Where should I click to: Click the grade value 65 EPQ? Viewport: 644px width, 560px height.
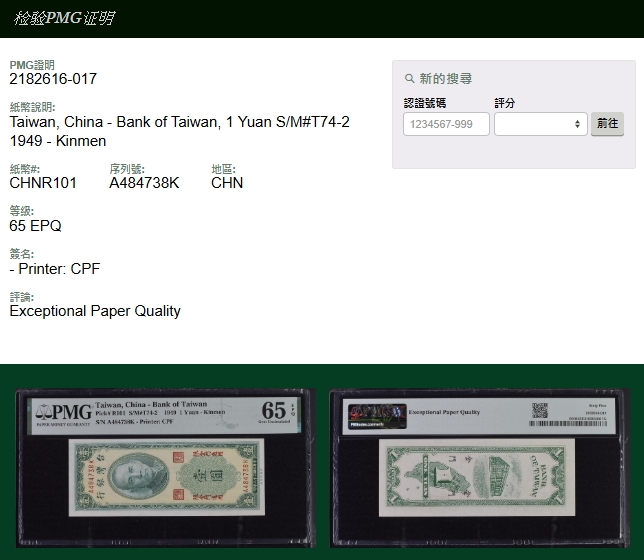[x=35, y=226]
